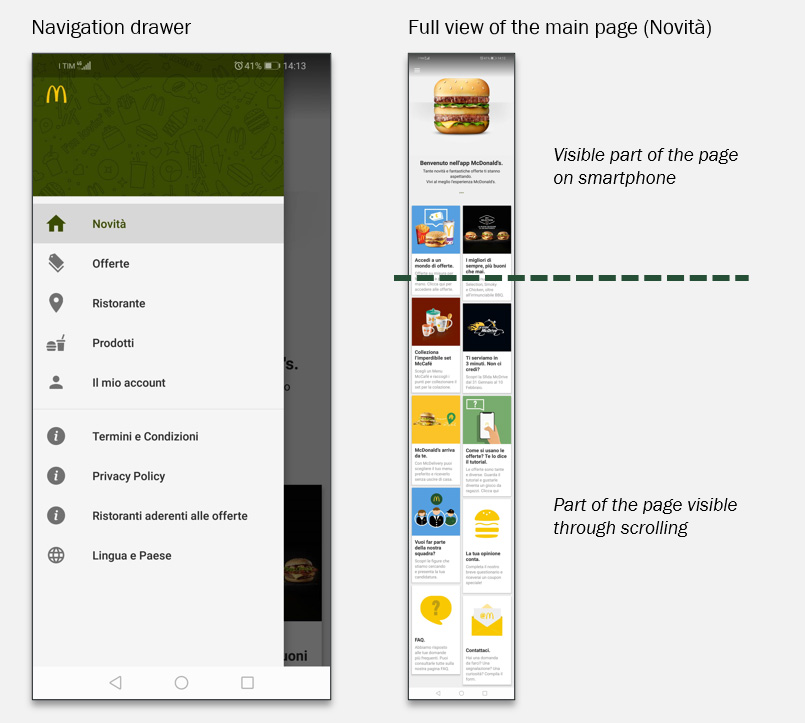Click the tag icon beside Offerte
Viewport: 805px width, 723px height.
tap(57, 263)
